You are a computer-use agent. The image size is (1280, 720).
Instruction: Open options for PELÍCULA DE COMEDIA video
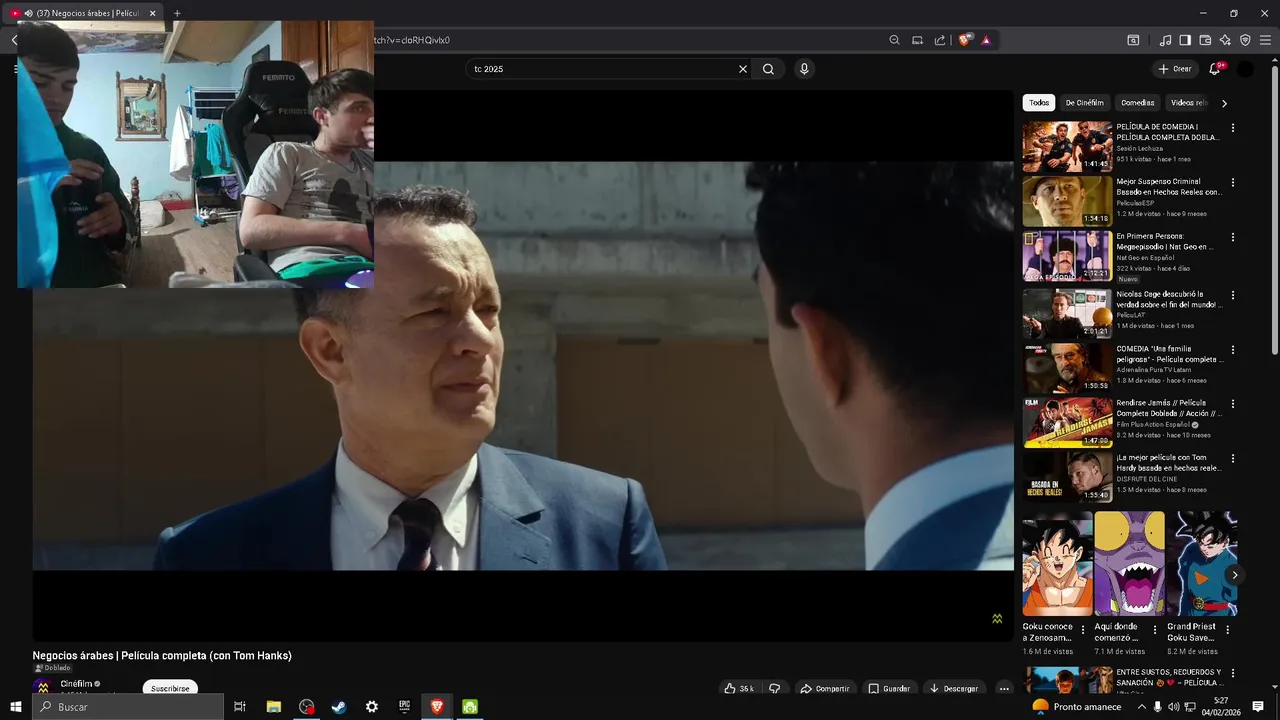pos(1232,128)
